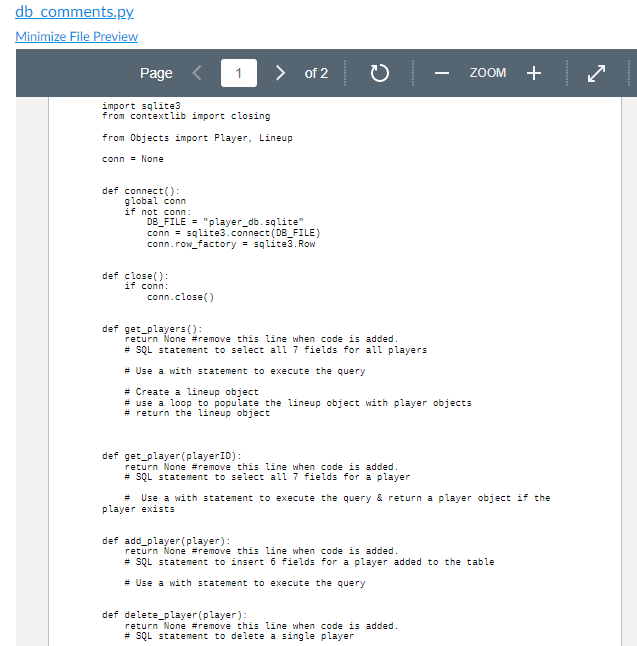This screenshot has width=637, height=646.
Task: Click the '# Create a lineup object' comment
Action: (192, 392)
